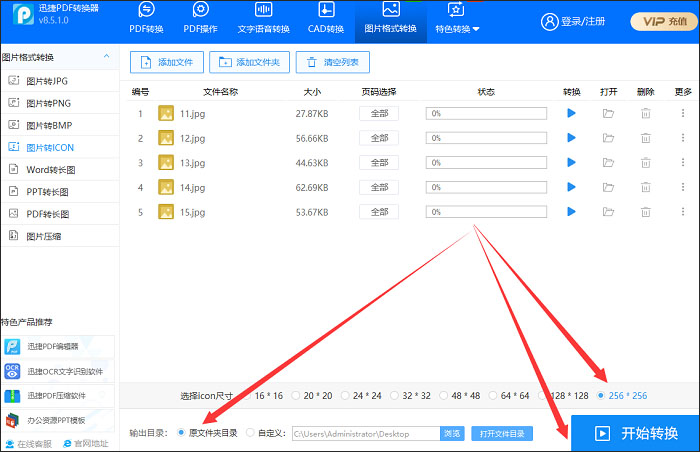This screenshot has width=700, height=452.
Task: Select the 图片格式转换 tab
Action: pyautogui.click(x=391, y=20)
